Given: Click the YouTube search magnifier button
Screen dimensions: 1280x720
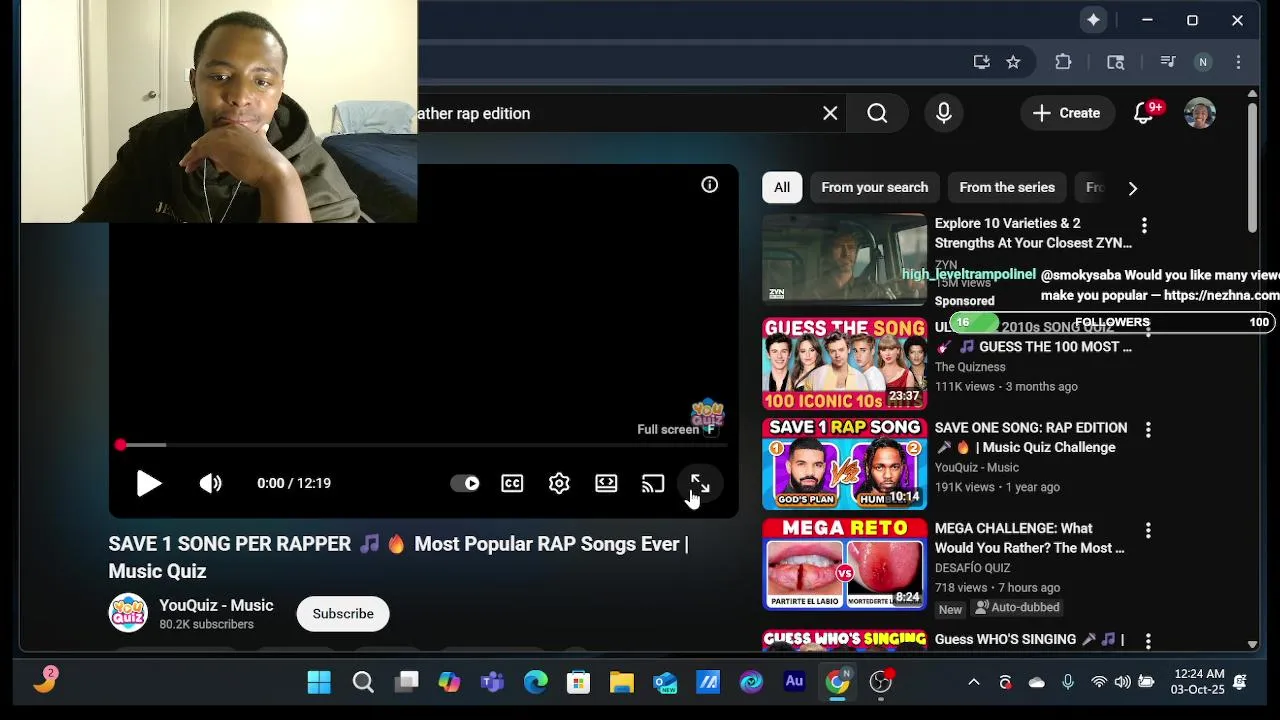Looking at the screenshot, I should click(x=877, y=113).
